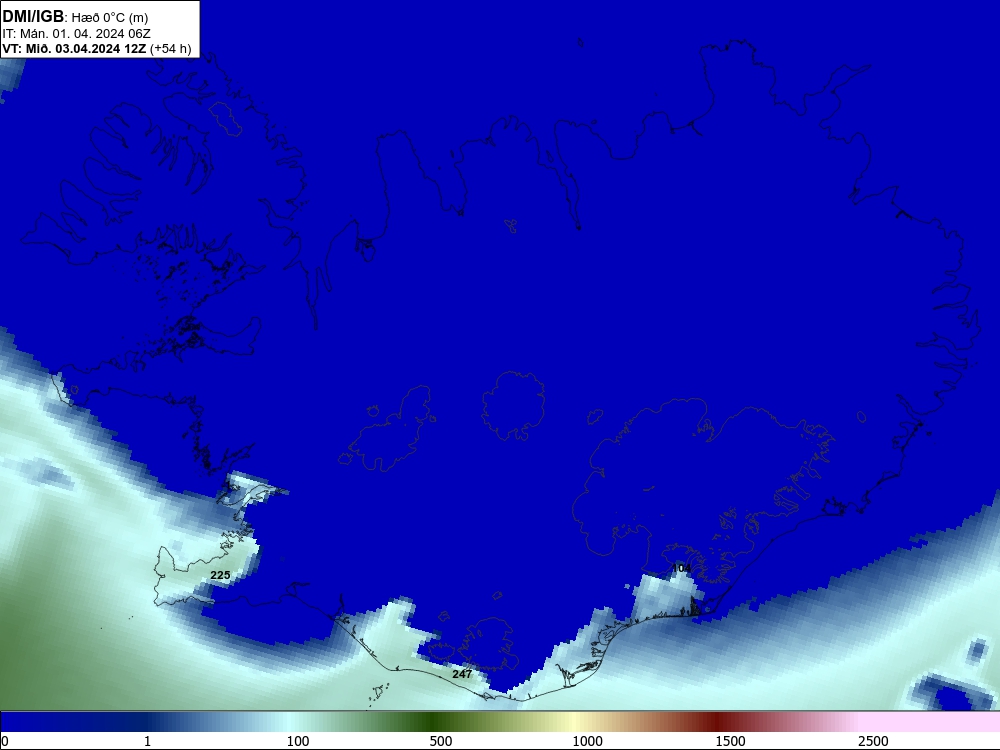Click the map value 225
1000x750 pixels.
point(220,575)
